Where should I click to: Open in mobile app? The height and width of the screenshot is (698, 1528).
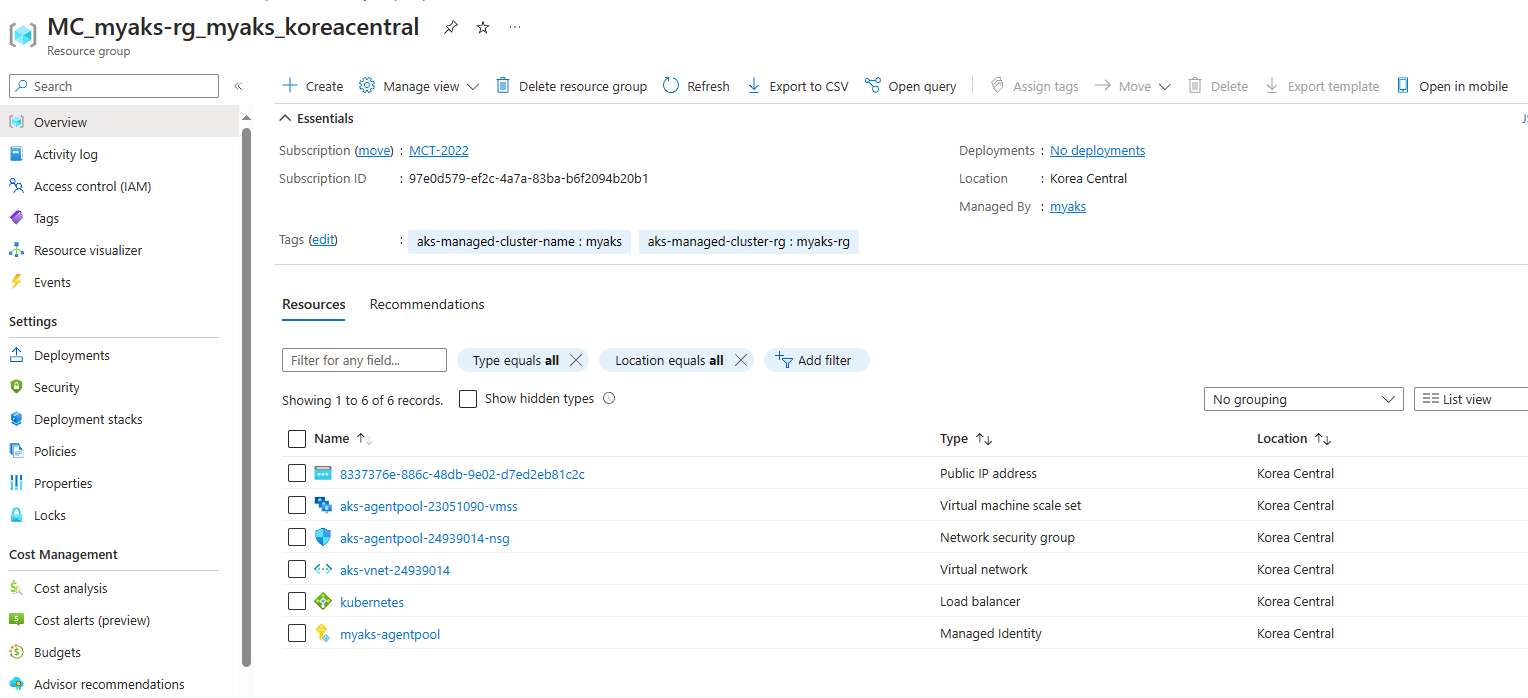pyautogui.click(x=1452, y=86)
